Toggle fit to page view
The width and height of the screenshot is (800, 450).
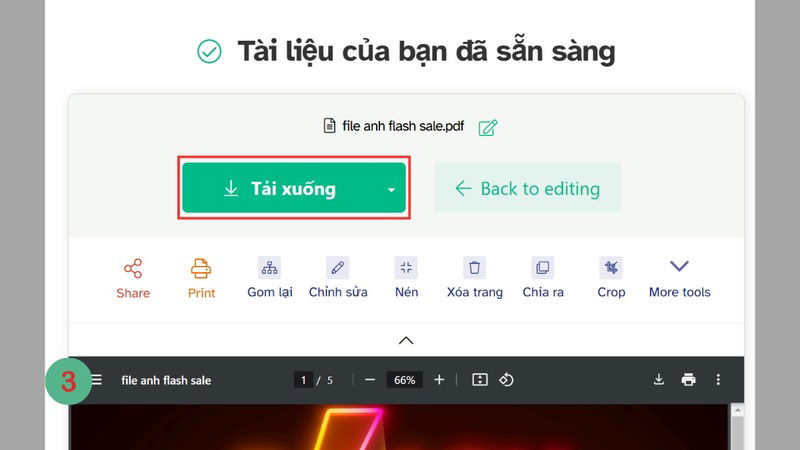[x=480, y=380]
